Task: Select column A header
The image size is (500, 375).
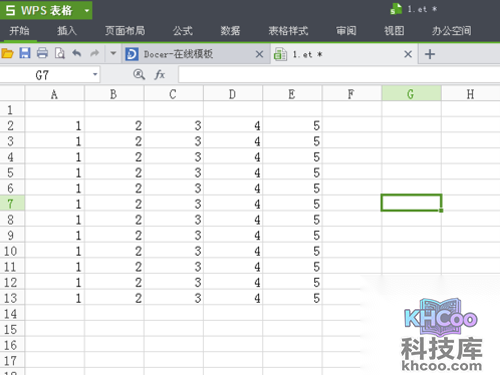Action: click(x=54, y=94)
